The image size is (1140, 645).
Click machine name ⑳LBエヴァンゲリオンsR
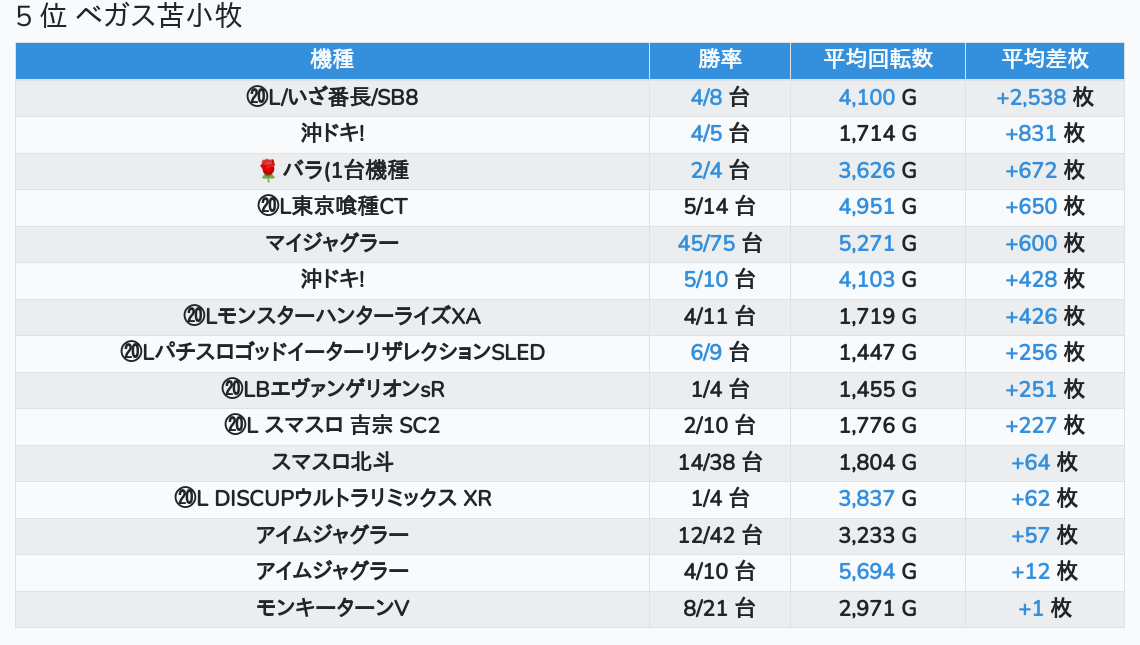[x=332, y=389]
